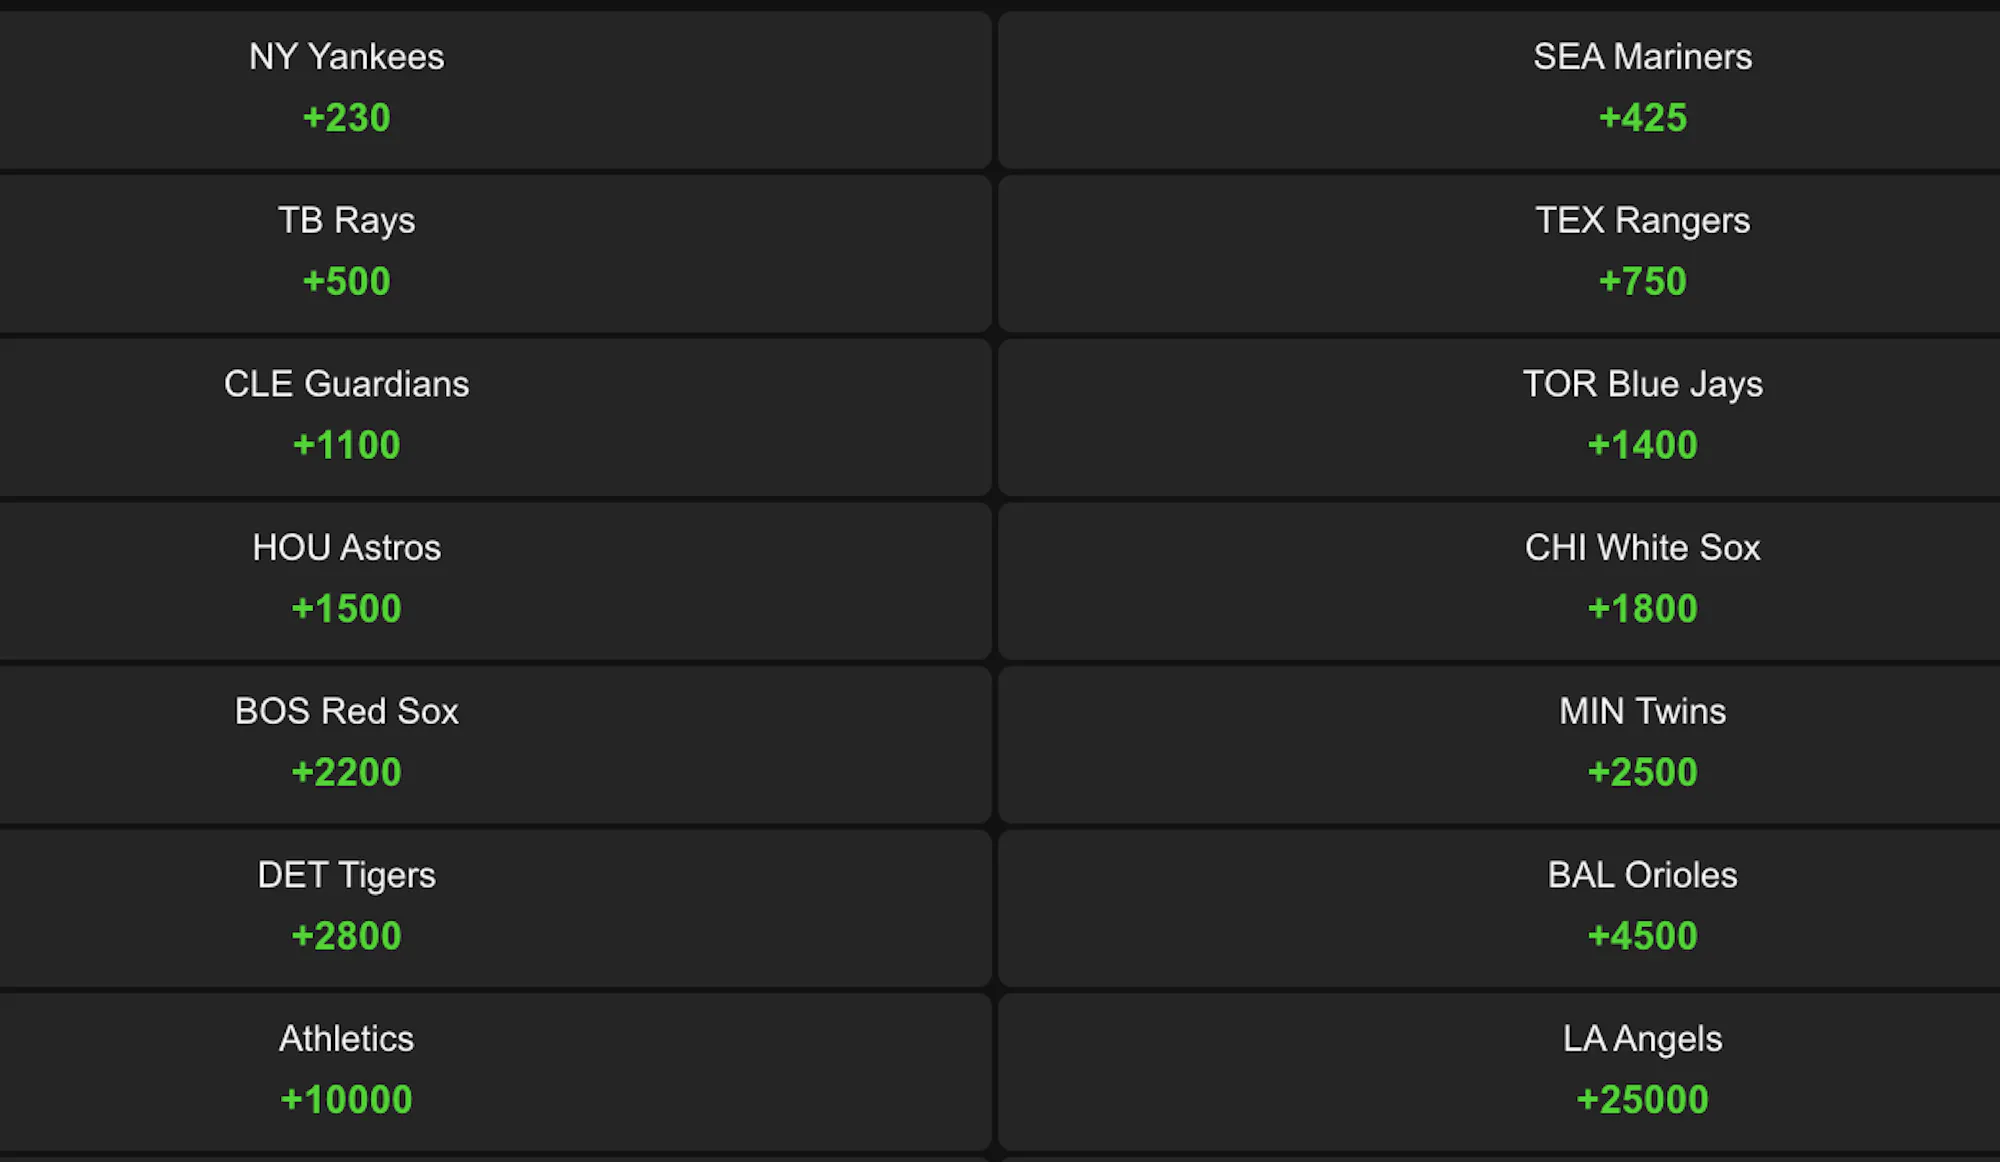Viewport: 2000px width, 1162px height.
Task: Click the +1800 odds value
Action: [x=1642, y=609]
